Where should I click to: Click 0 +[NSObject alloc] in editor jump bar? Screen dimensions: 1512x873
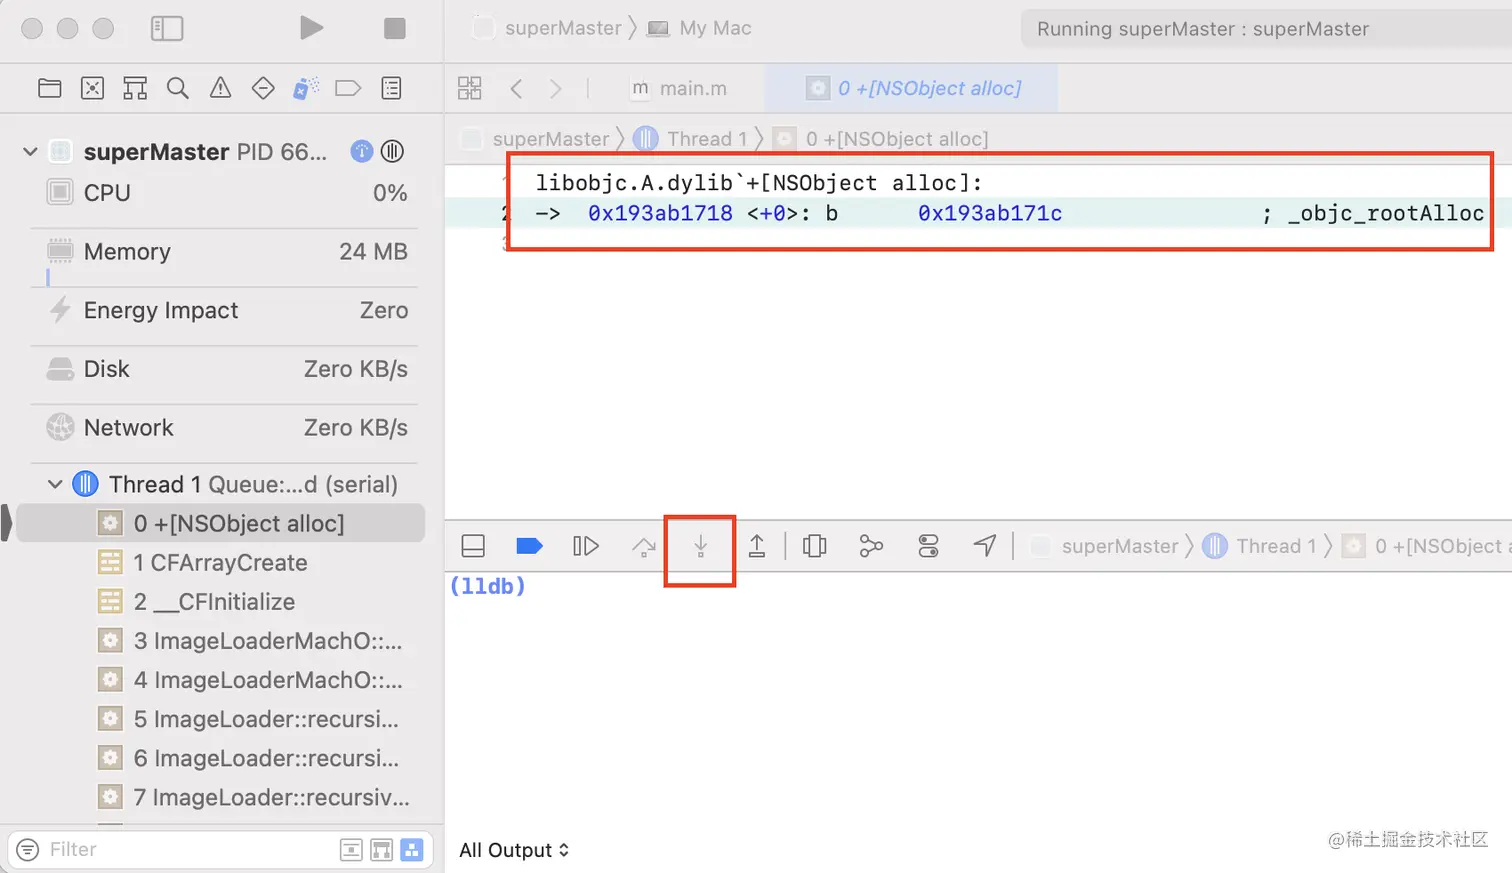882,139
